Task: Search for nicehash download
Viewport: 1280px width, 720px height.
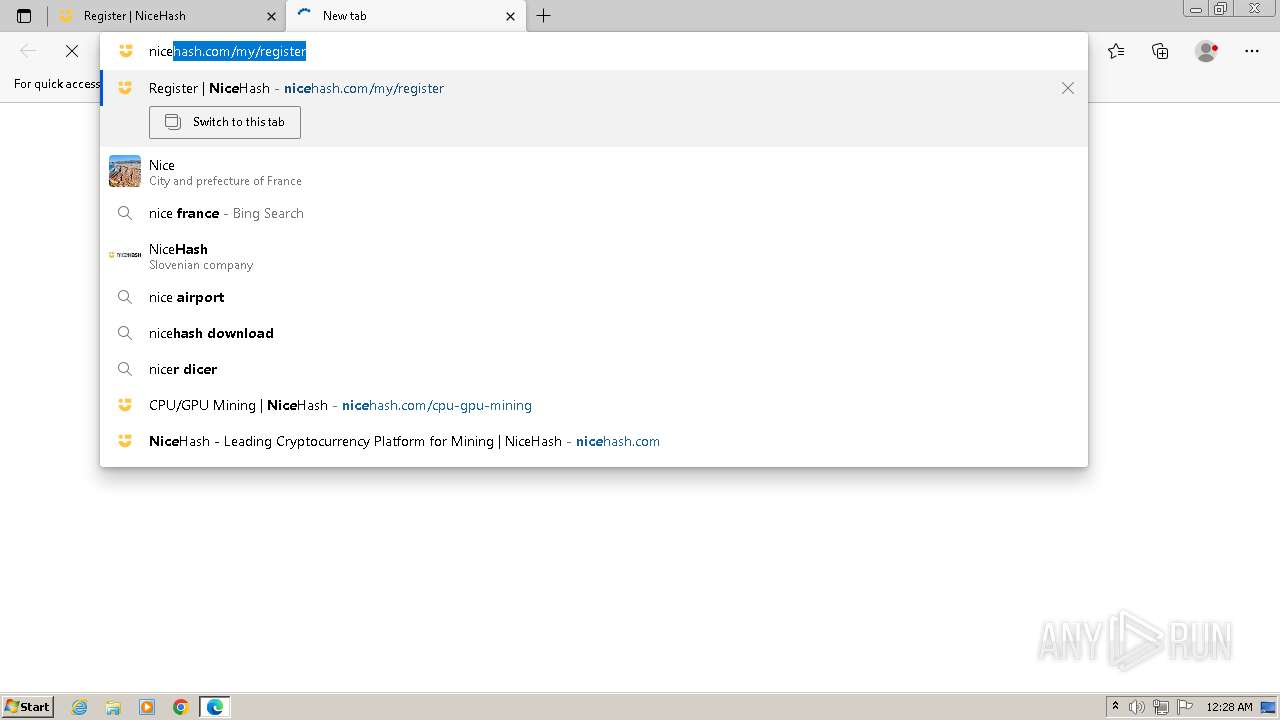Action: coord(594,333)
